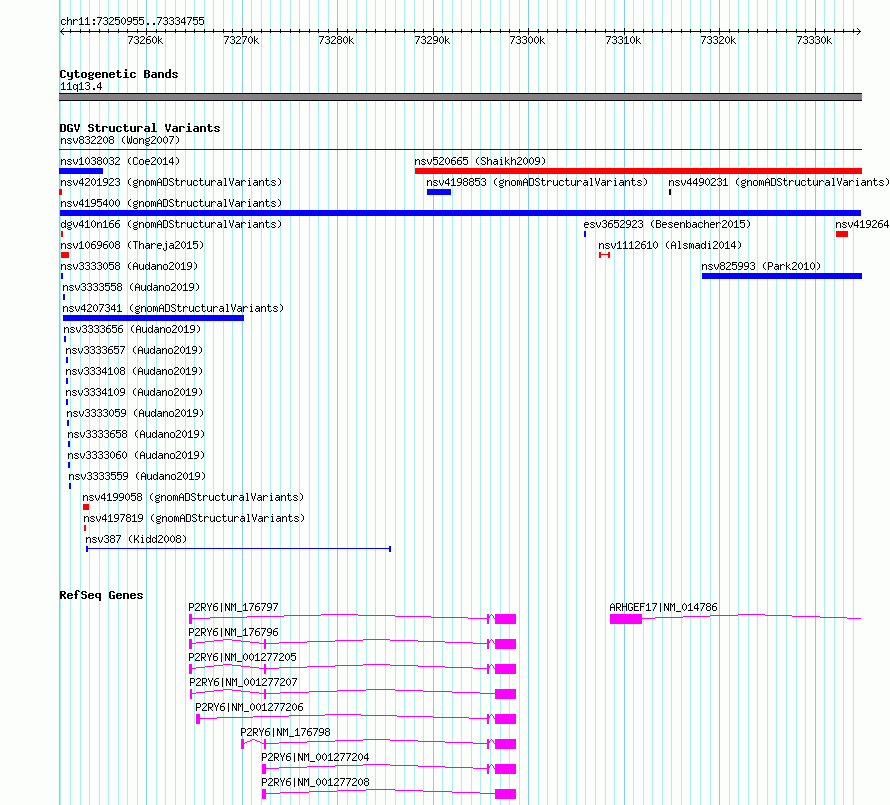Select nsv3333058 (Audano2019) label
This screenshot has height=805, width=890.
(129, 266)
